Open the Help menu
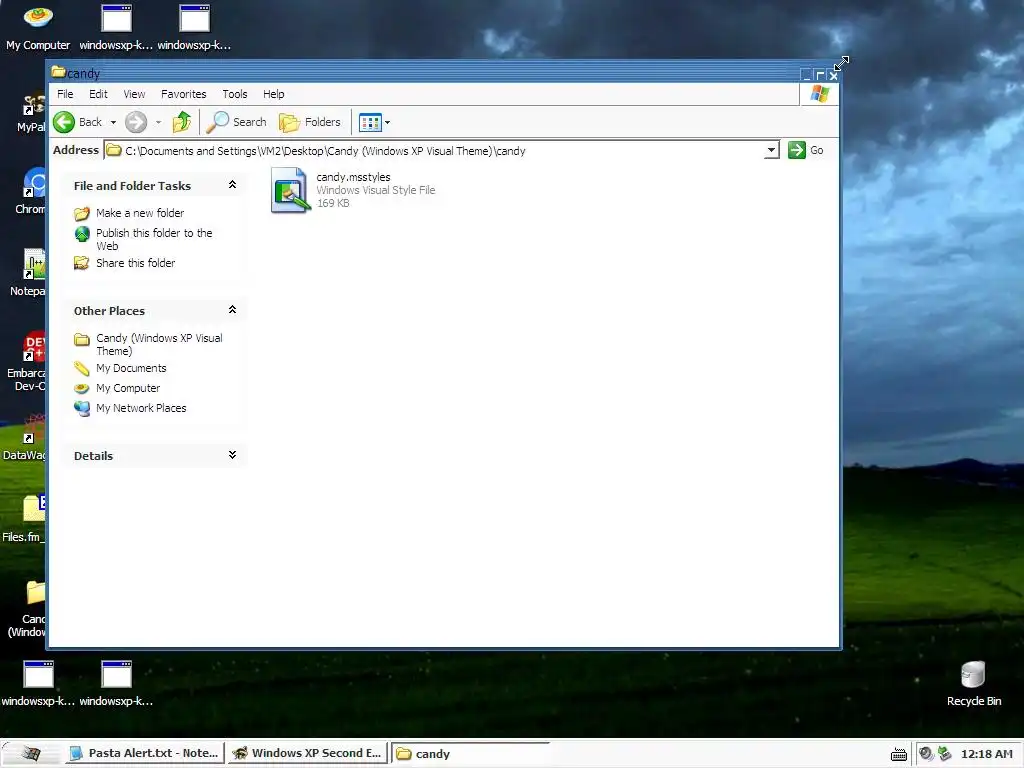 274,94
